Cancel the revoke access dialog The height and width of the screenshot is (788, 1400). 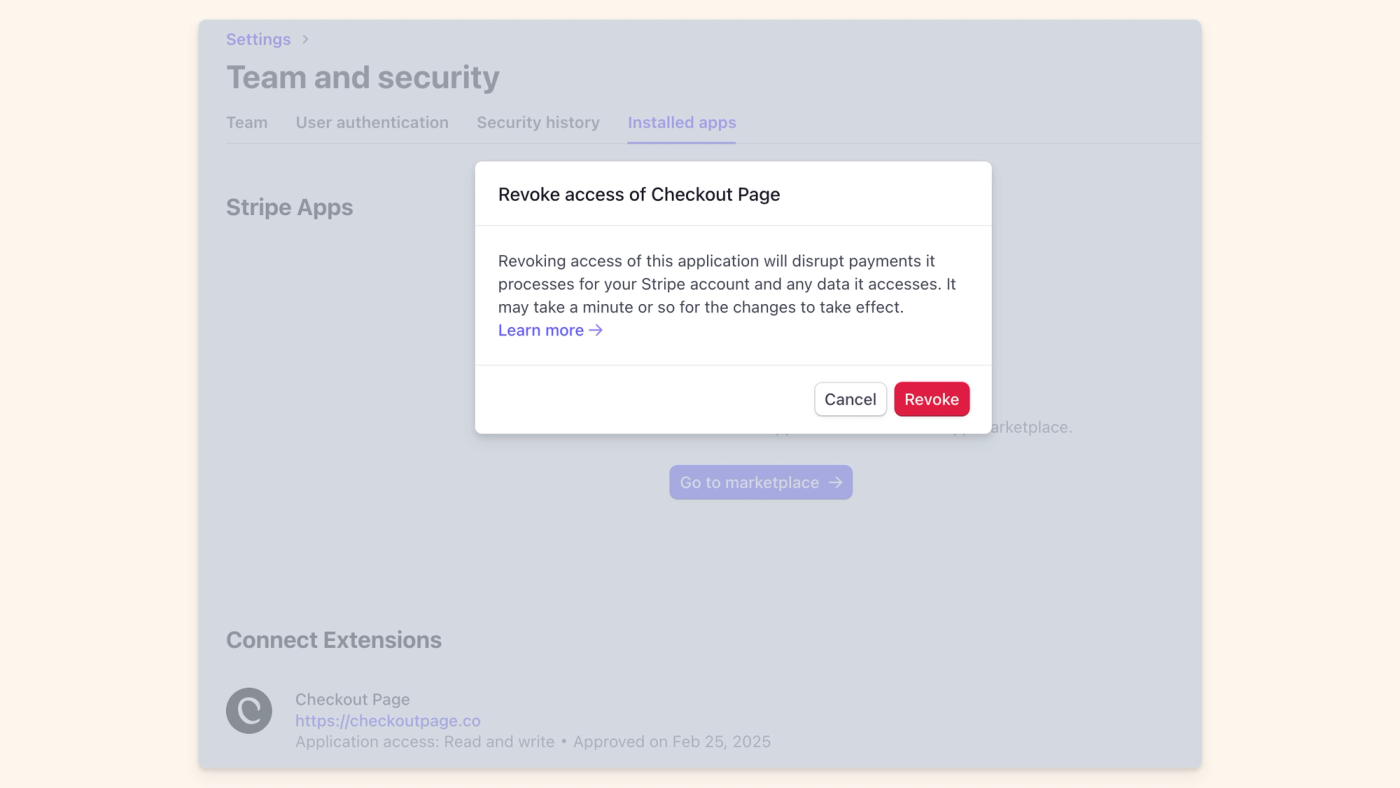[850, 398]
